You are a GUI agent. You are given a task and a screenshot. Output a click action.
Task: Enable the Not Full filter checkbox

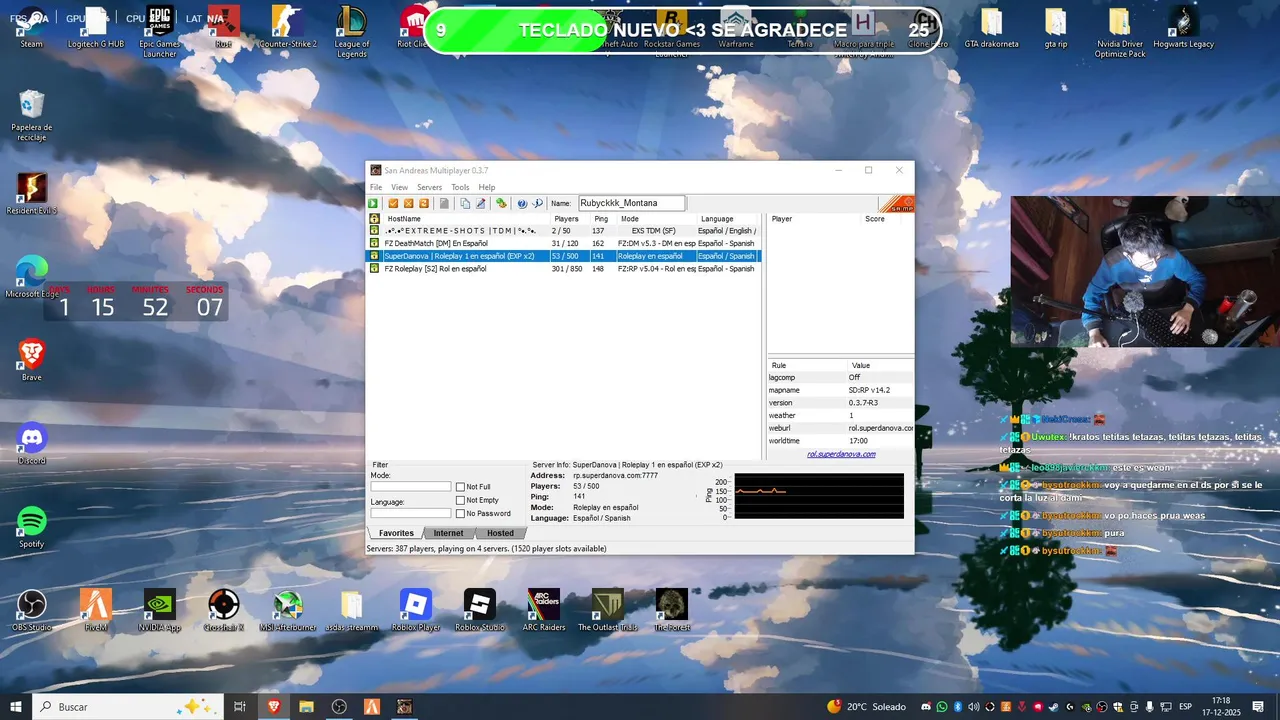tap(460, 487)
